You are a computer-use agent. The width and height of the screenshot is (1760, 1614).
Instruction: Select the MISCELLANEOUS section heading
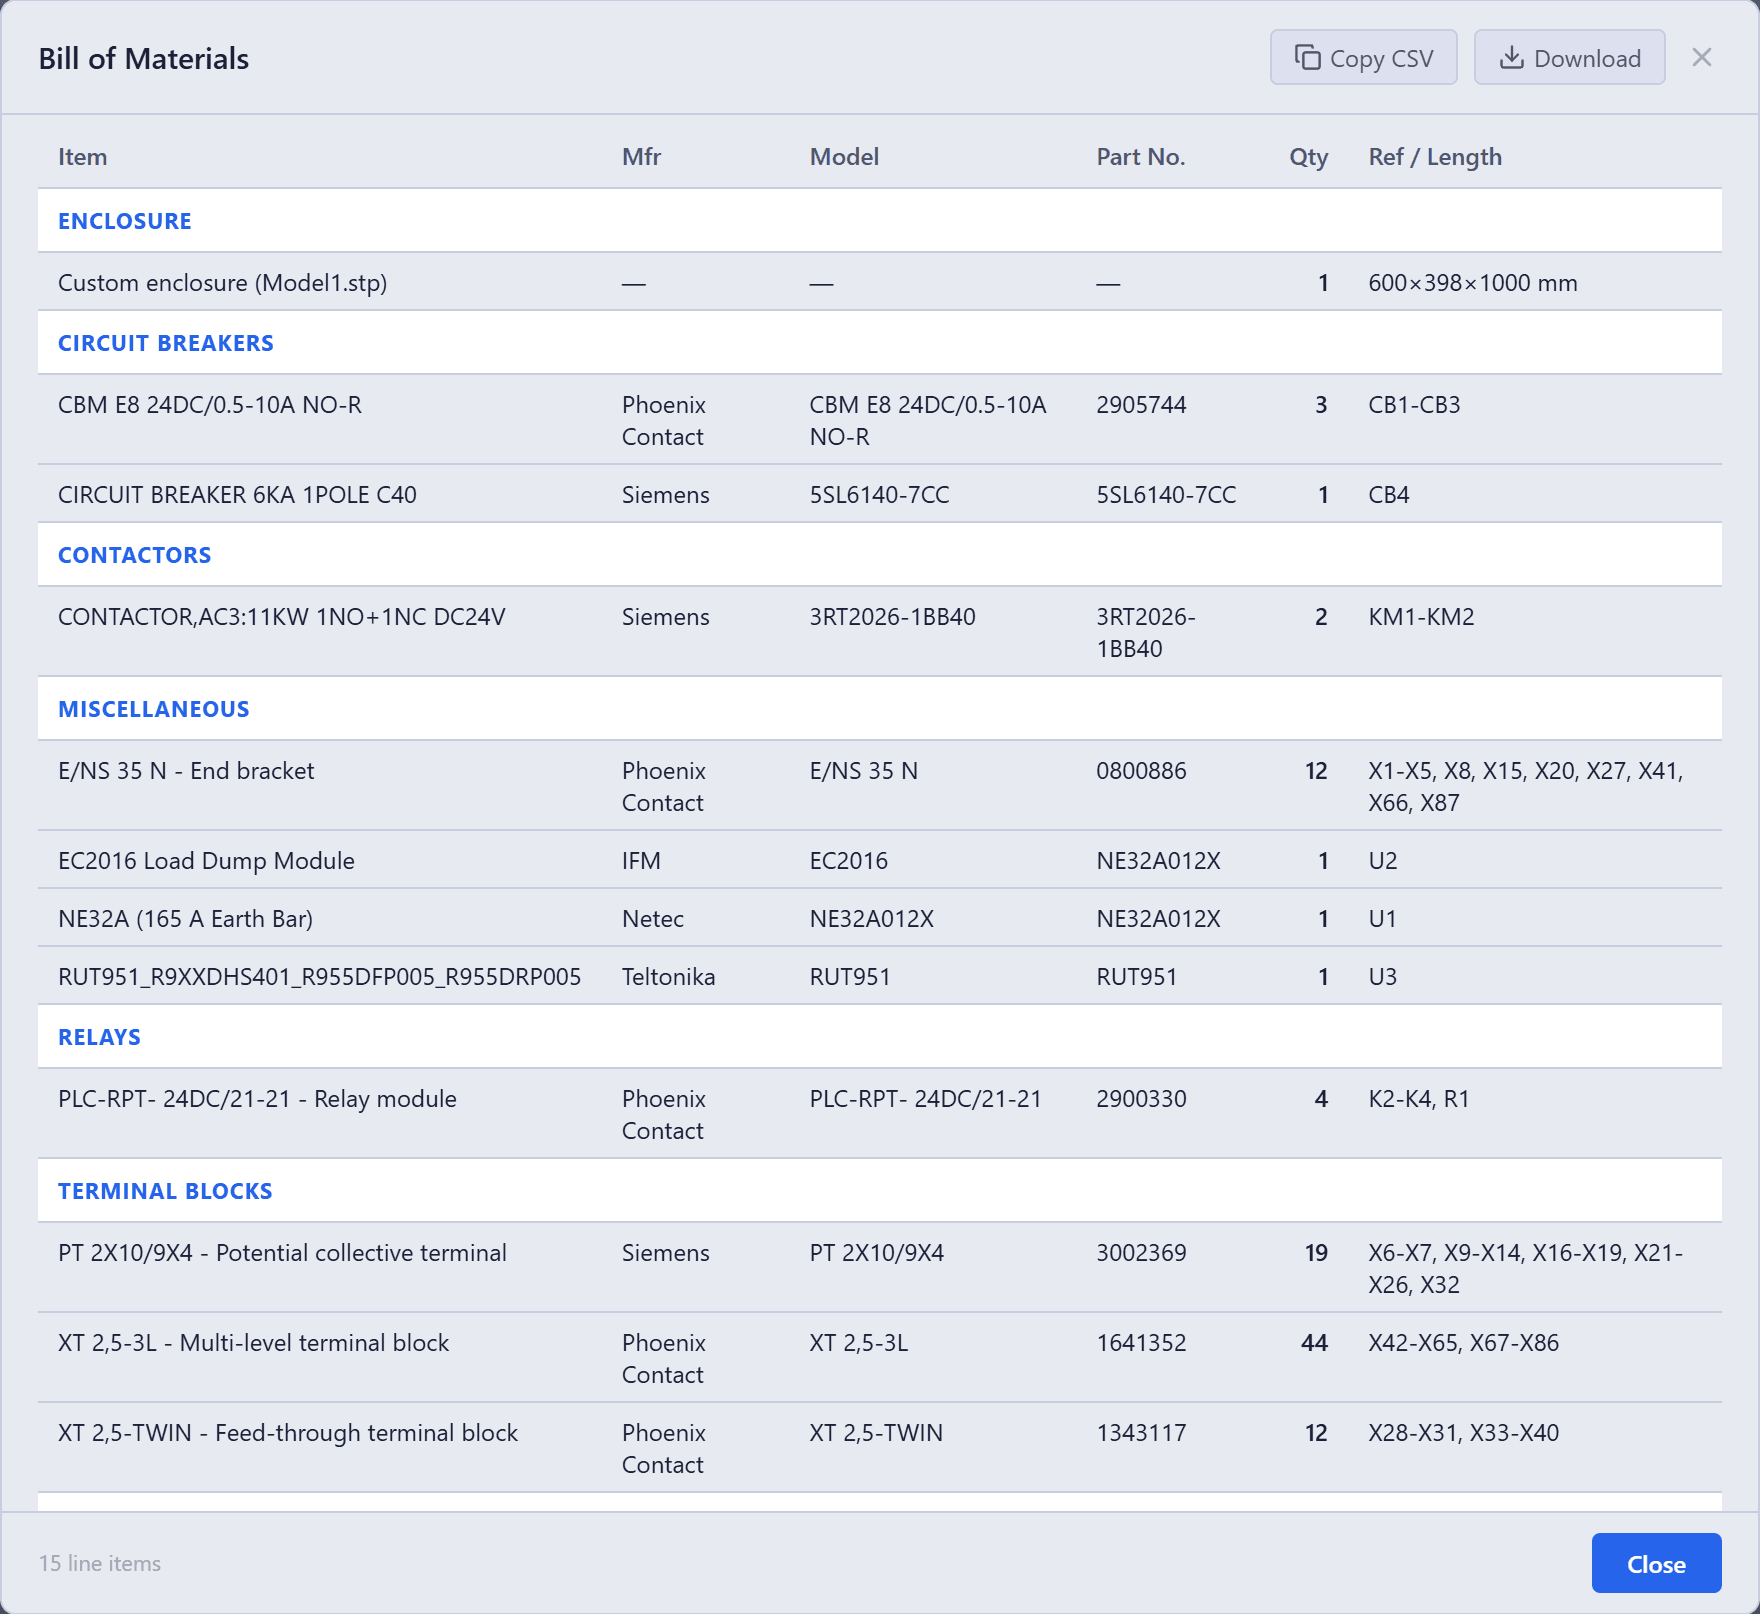tap(154, 709)
